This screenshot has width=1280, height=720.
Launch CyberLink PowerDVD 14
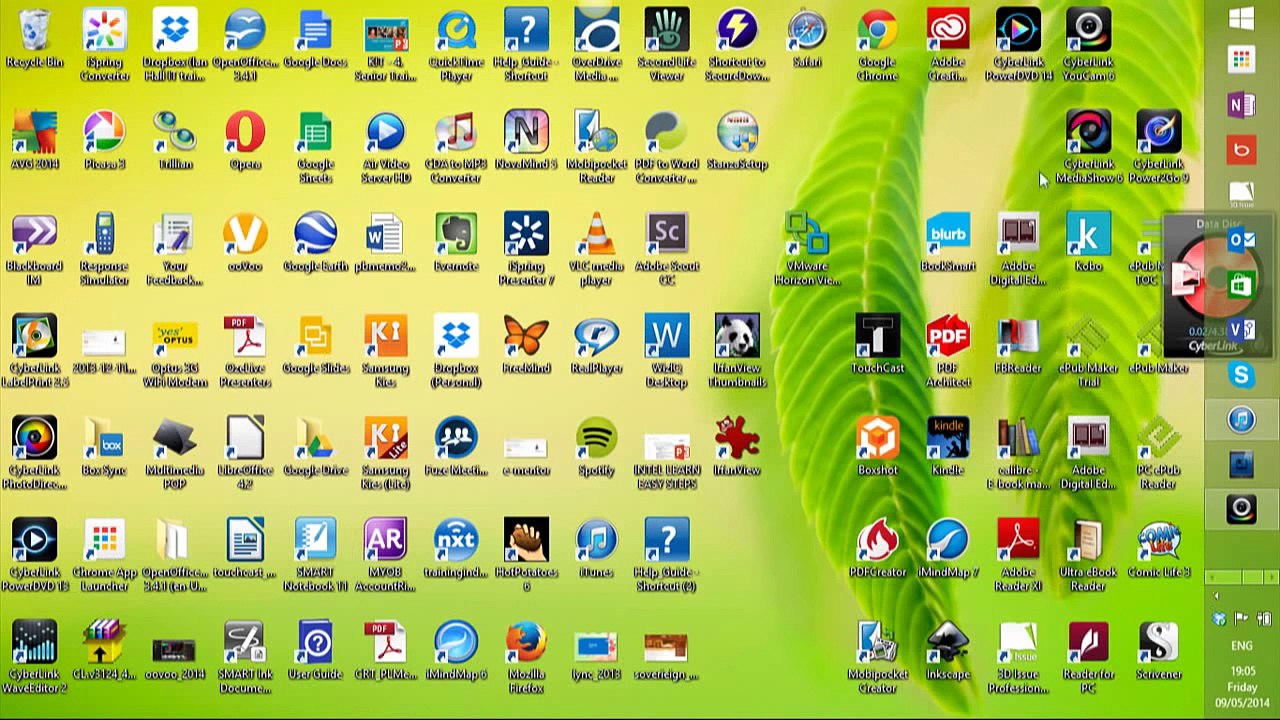(x=1018, y=30)
